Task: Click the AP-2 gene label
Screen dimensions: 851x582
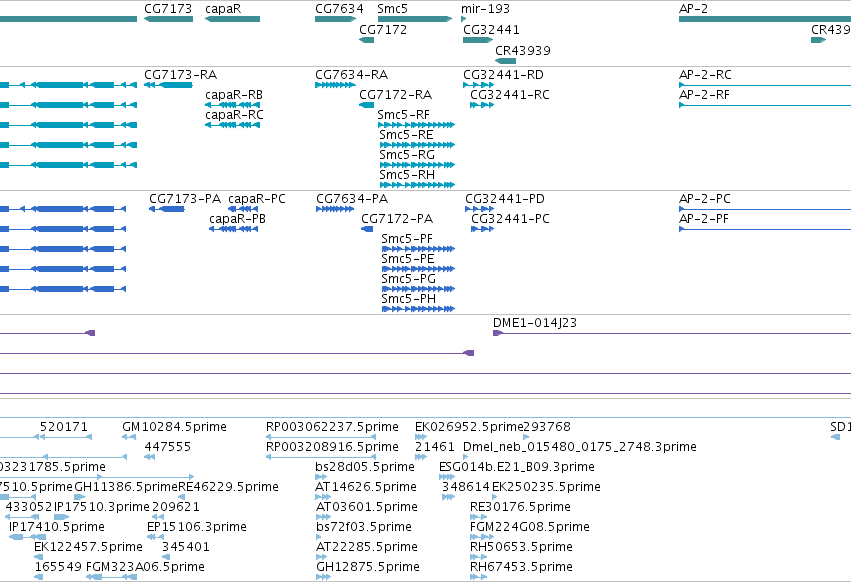Action: coord(694,9)
